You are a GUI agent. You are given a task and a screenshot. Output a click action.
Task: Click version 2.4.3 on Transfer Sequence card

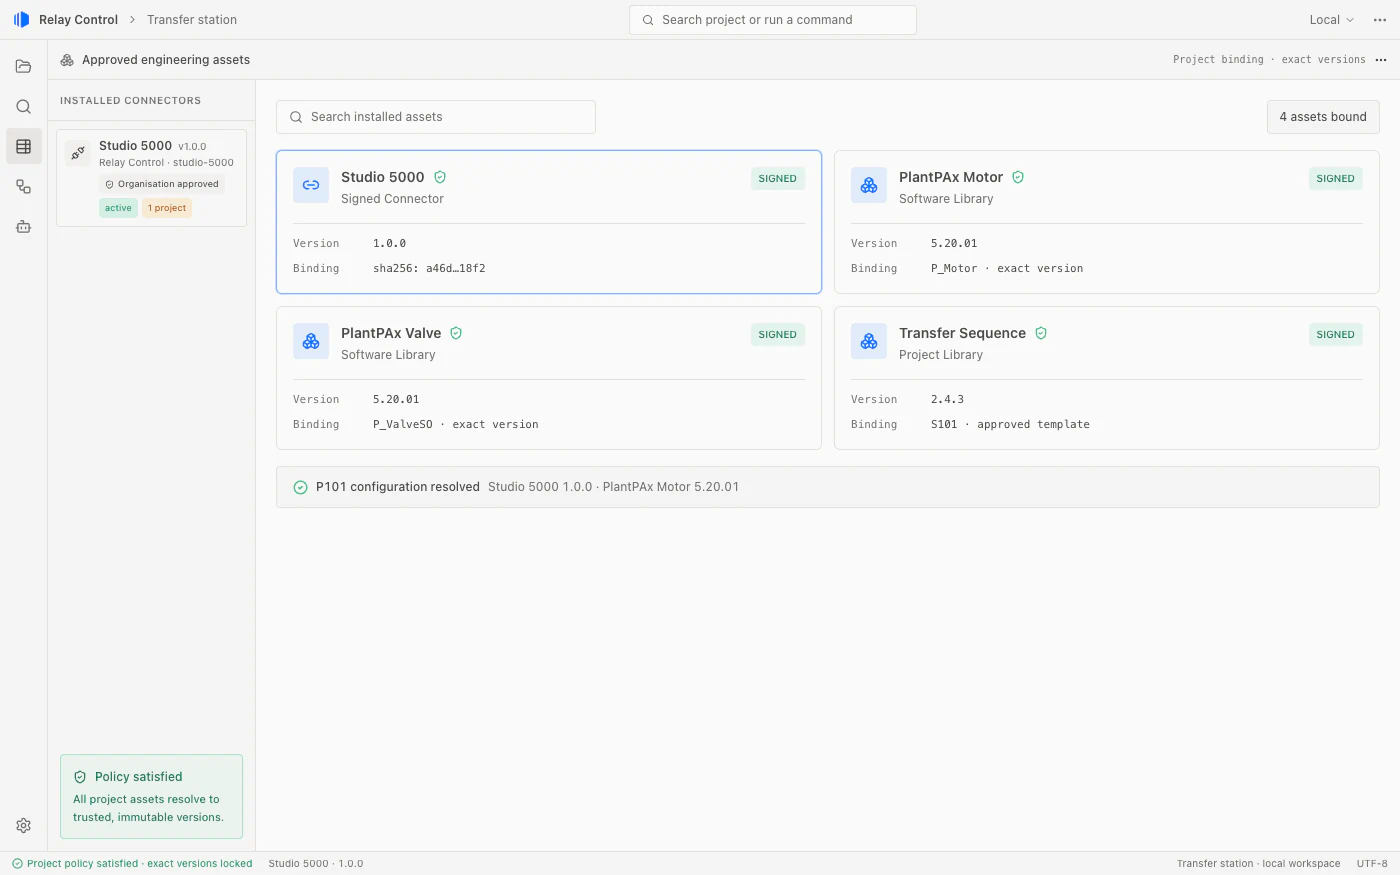pos(947,400)
